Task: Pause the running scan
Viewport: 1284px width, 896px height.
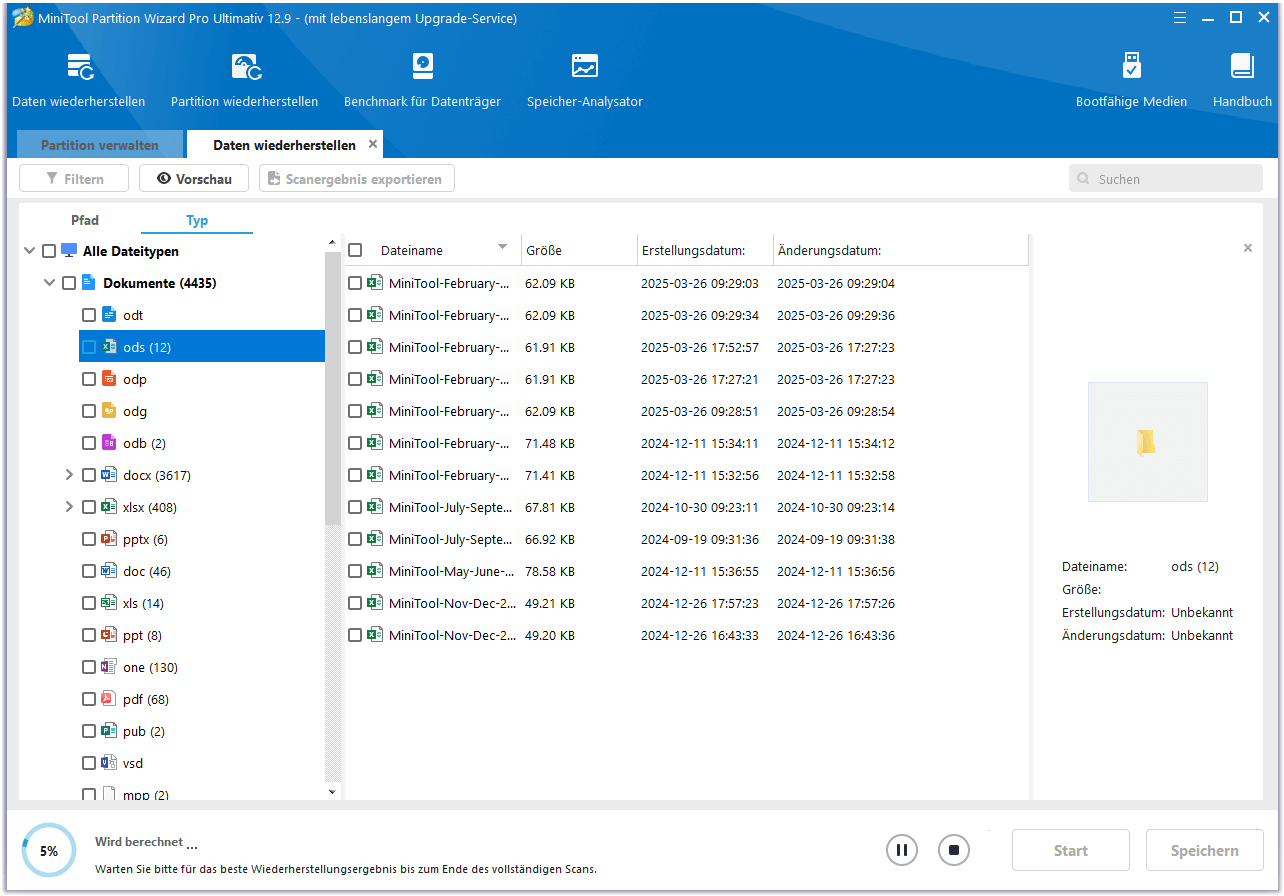Action: (x=901, y=850)
